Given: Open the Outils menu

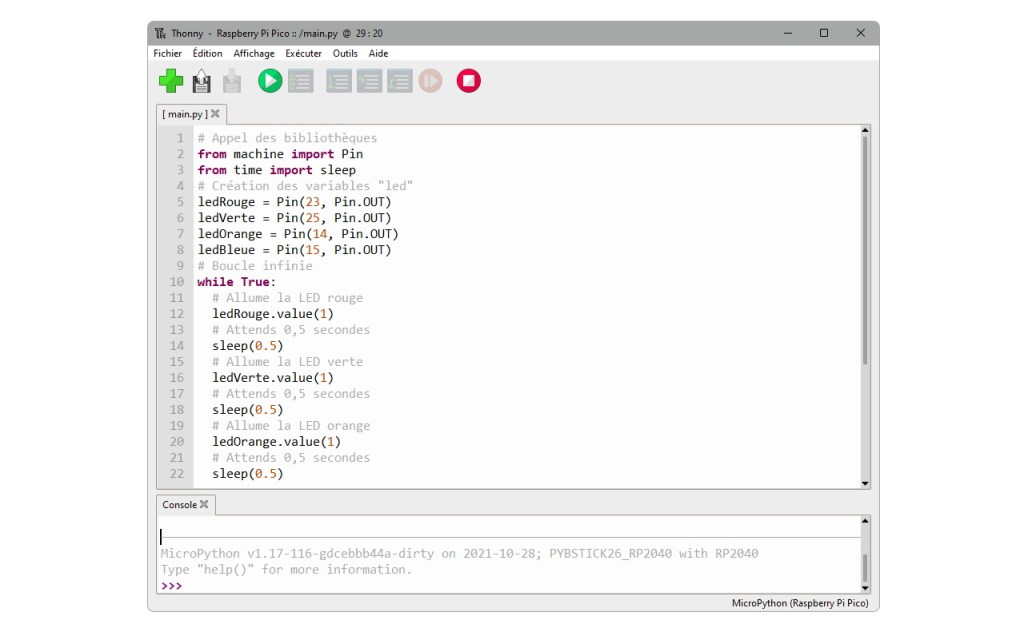Looking at the screenshot, I should pos(345,53).
